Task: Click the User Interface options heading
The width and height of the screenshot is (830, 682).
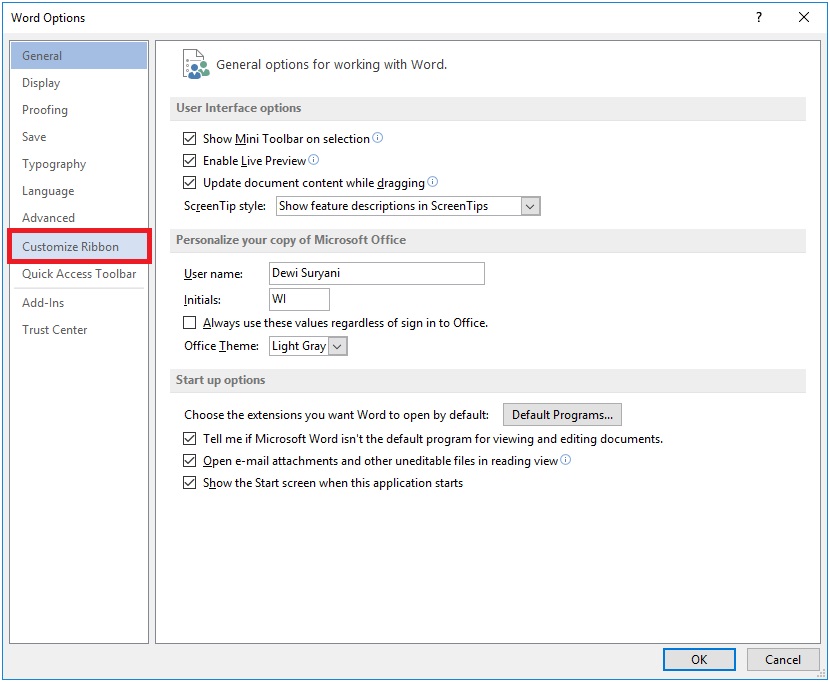Action: click(x=239, y=108)
